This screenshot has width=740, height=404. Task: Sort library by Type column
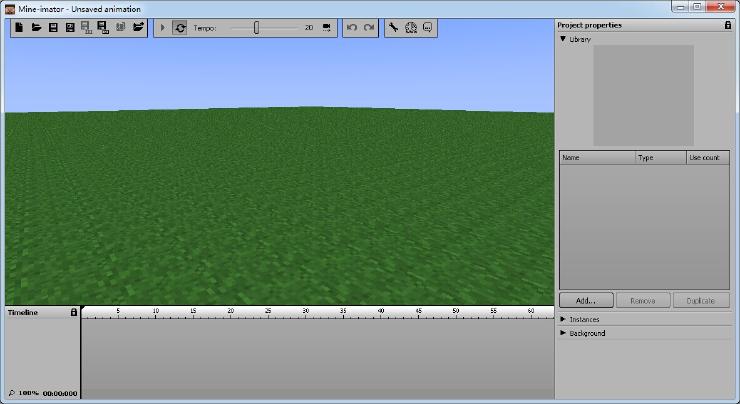click(x=661, y=158)
